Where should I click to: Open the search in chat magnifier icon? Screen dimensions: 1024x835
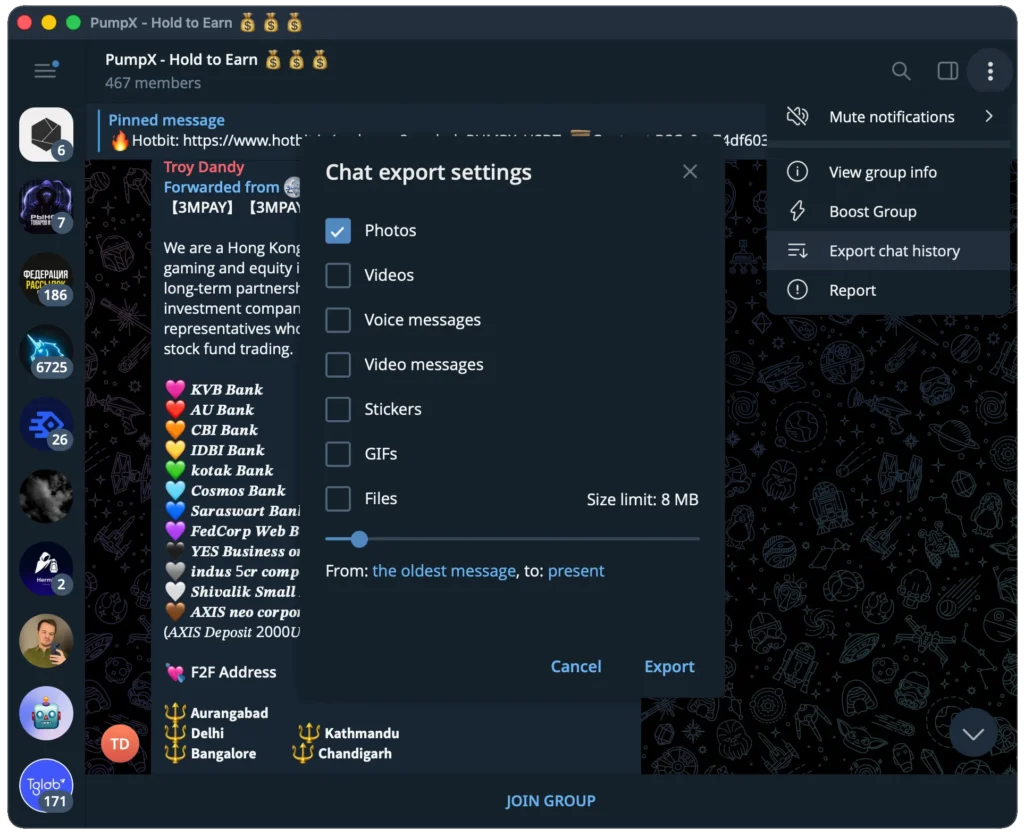(901, 71)
